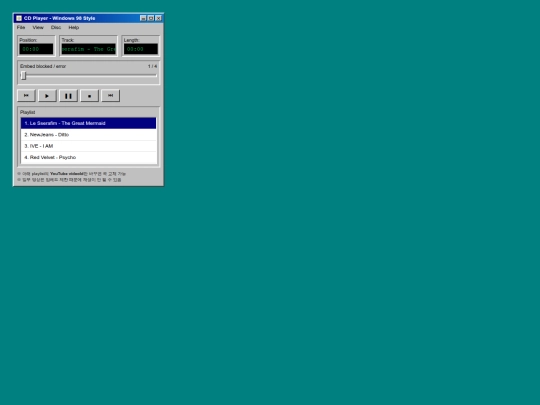
Task: Select Red Velvet - Psycho in playlist
Action: point(89,157)
